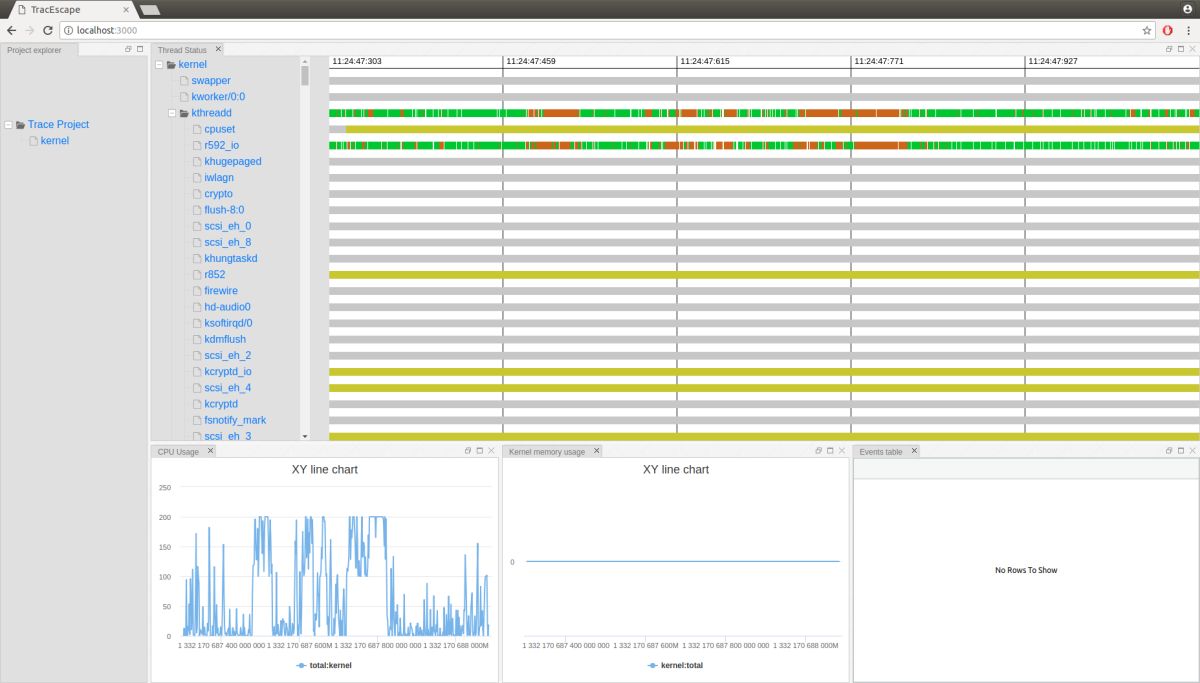Reload the localhost page

(x=49, y=30)
